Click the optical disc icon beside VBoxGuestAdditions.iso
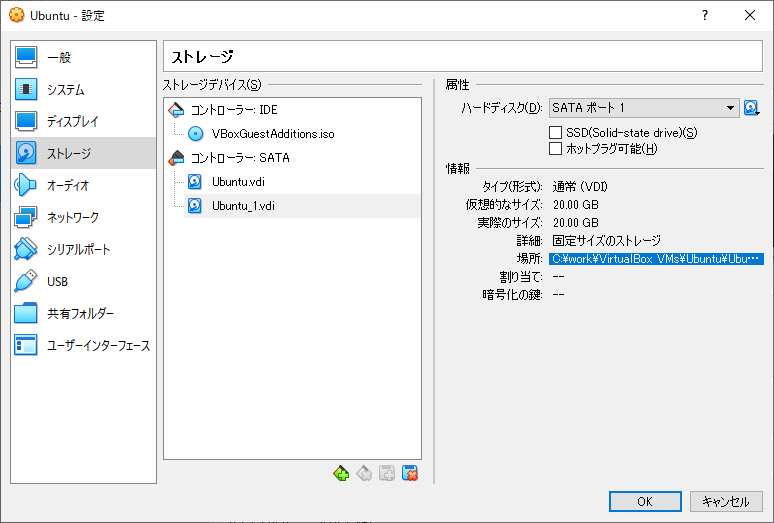Viewport: 774px width, 523px height. click(195, 134)
